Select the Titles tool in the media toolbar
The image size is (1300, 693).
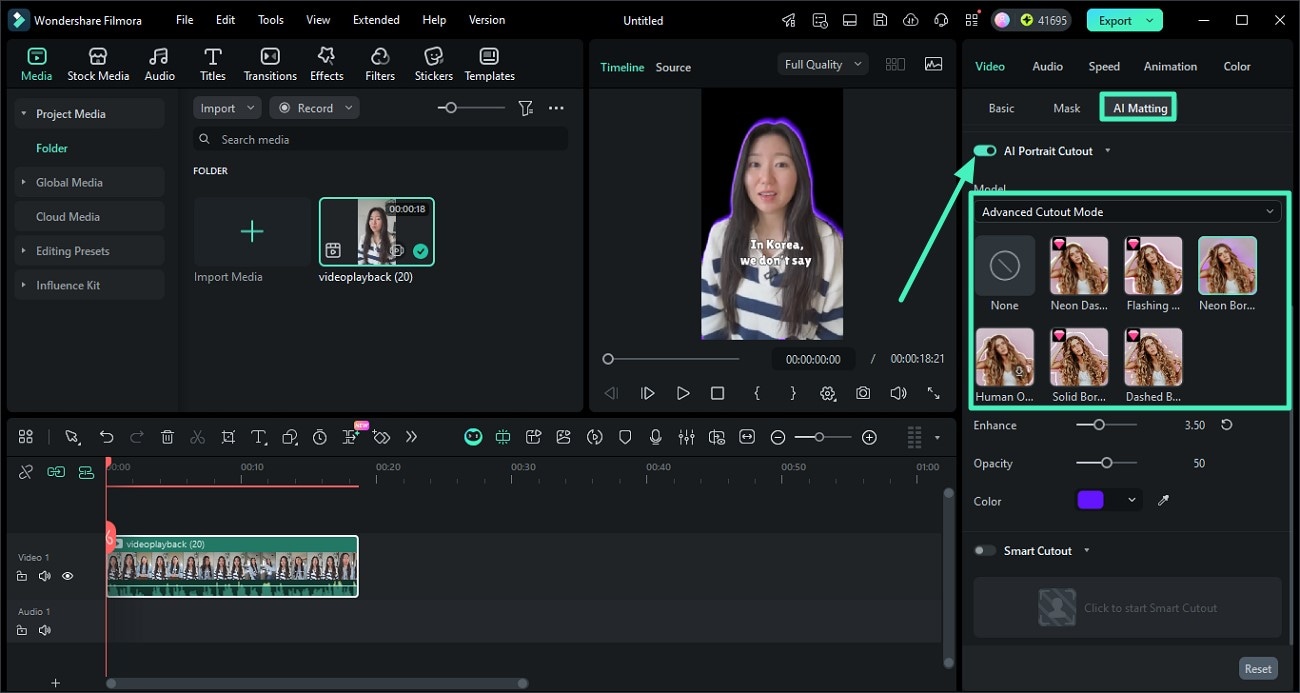(x=212, y=62)
